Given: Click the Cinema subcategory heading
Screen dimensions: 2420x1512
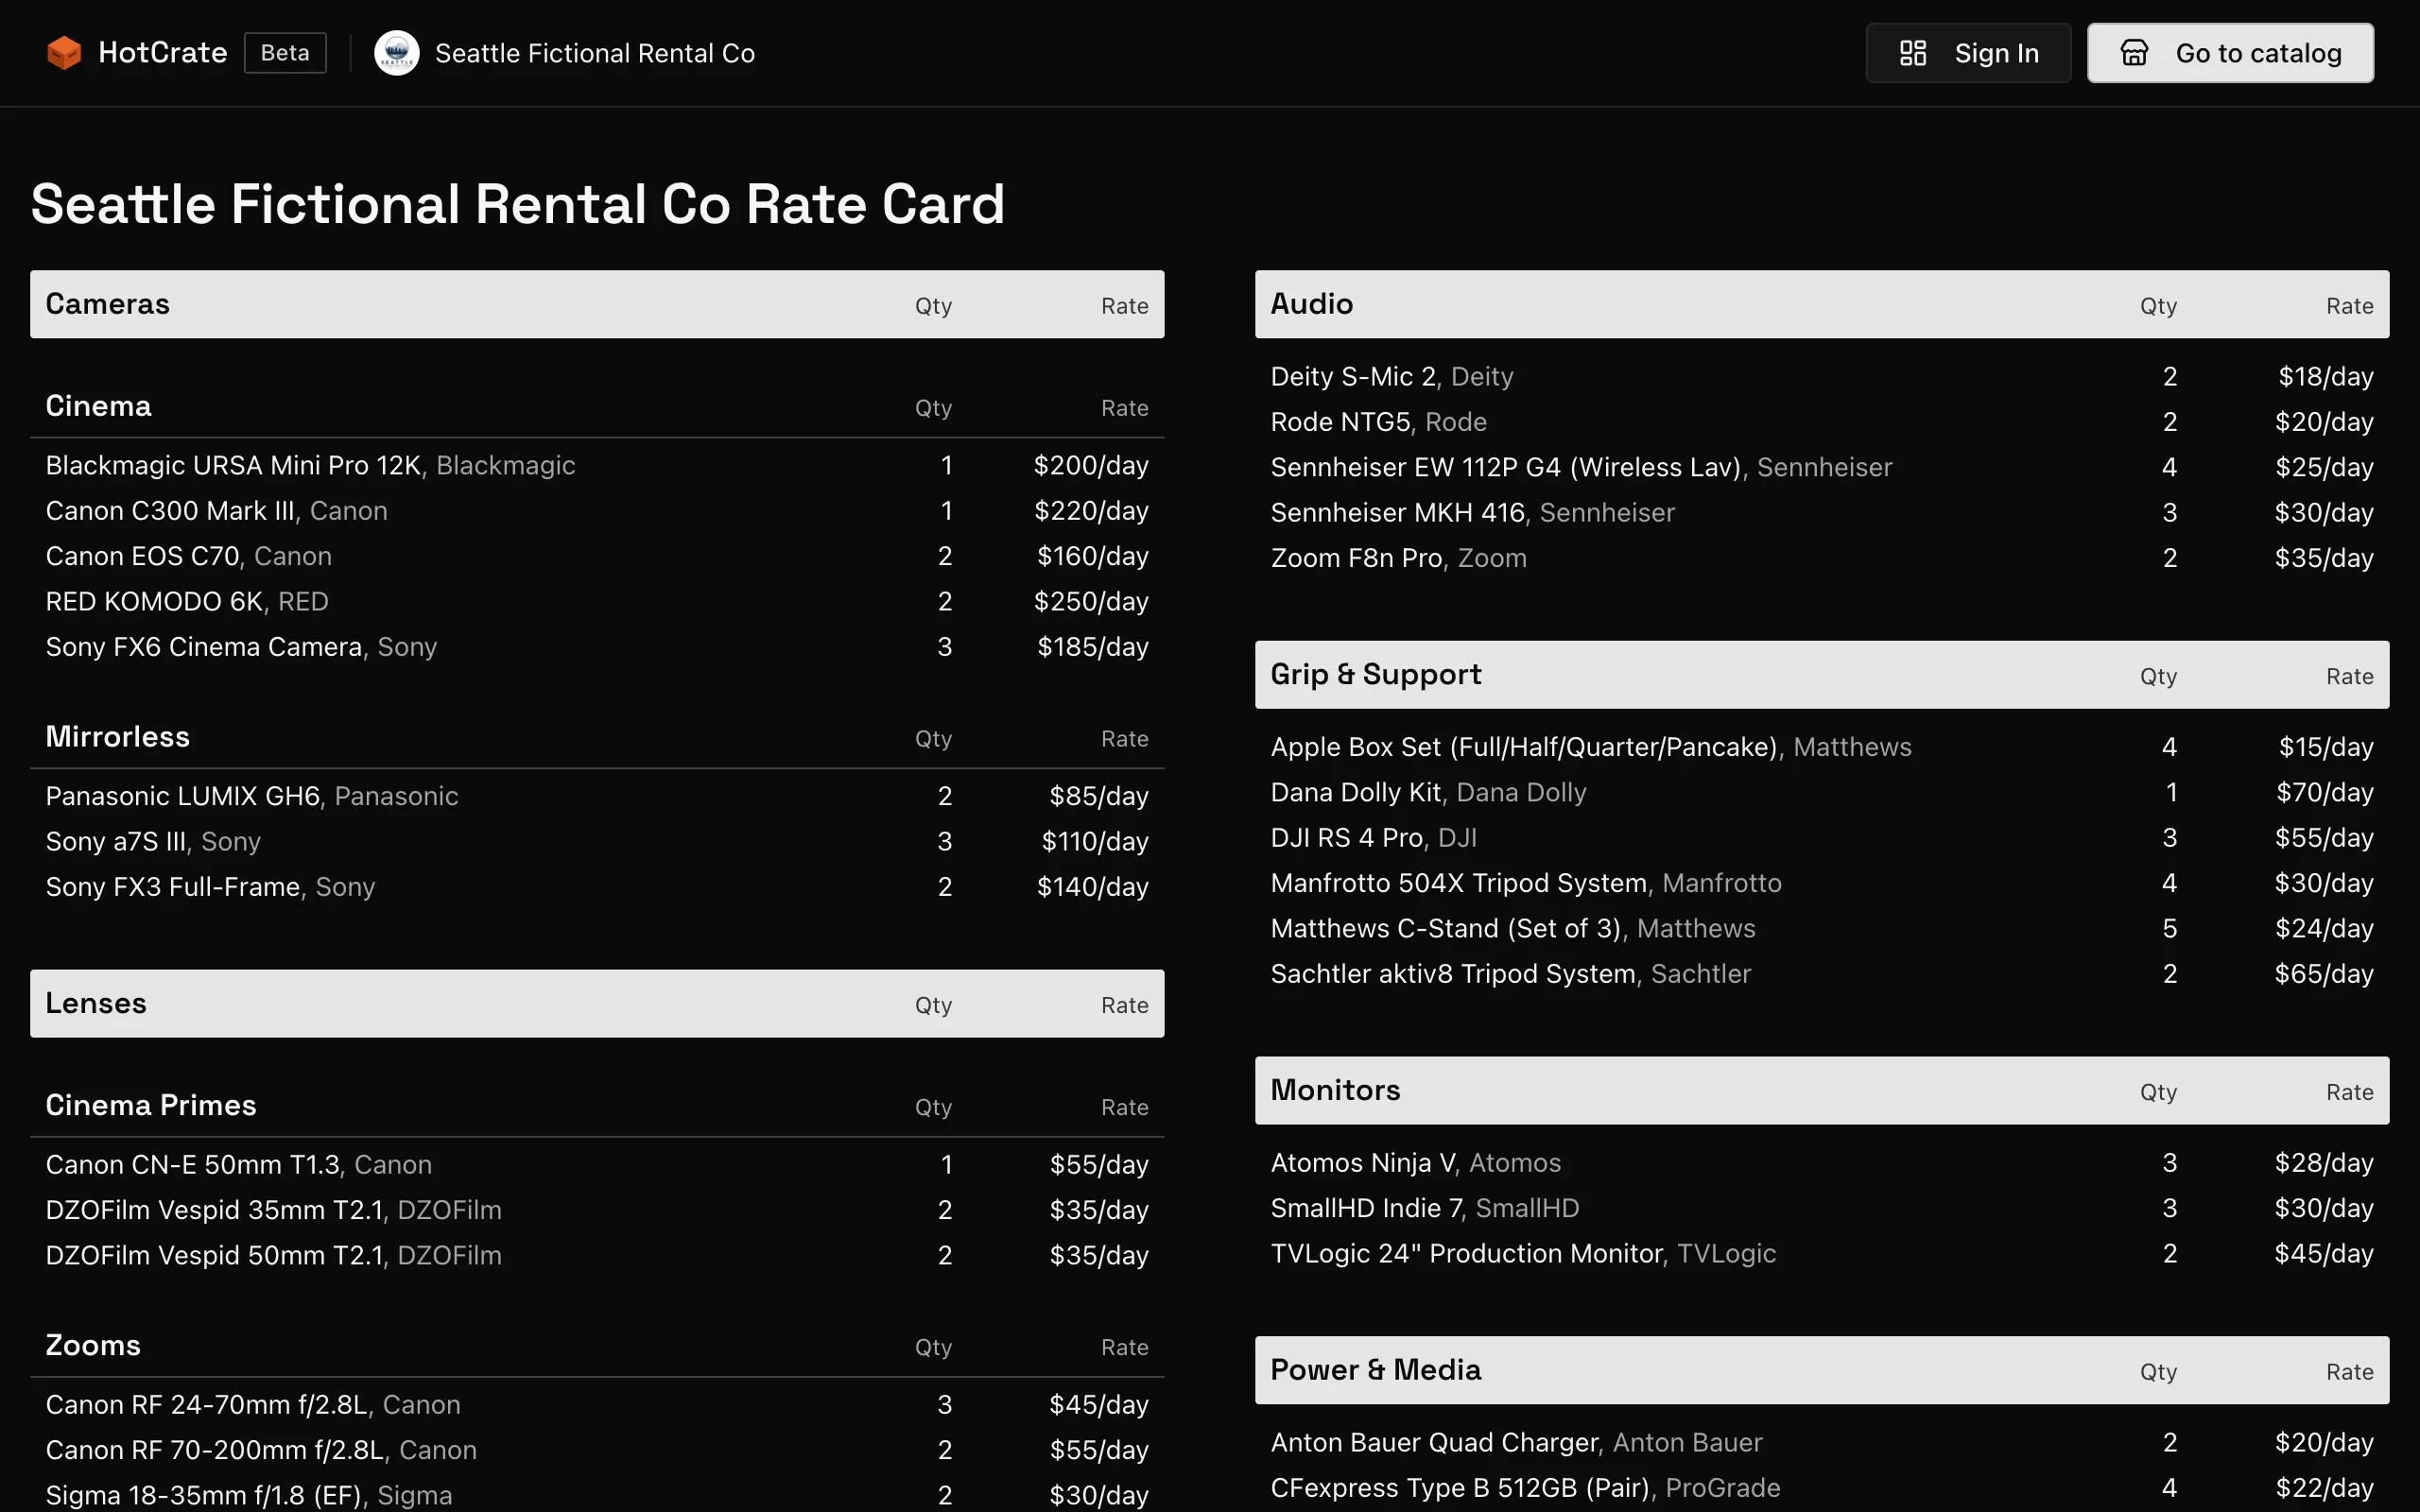Looking at the screenshot, I should point(98,406).
